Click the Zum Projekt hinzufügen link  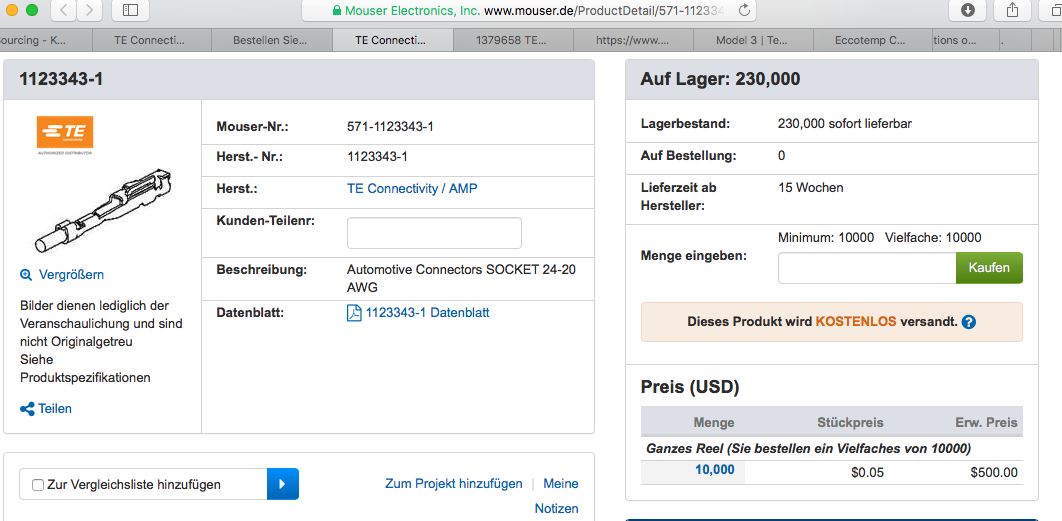coord(453,483)
